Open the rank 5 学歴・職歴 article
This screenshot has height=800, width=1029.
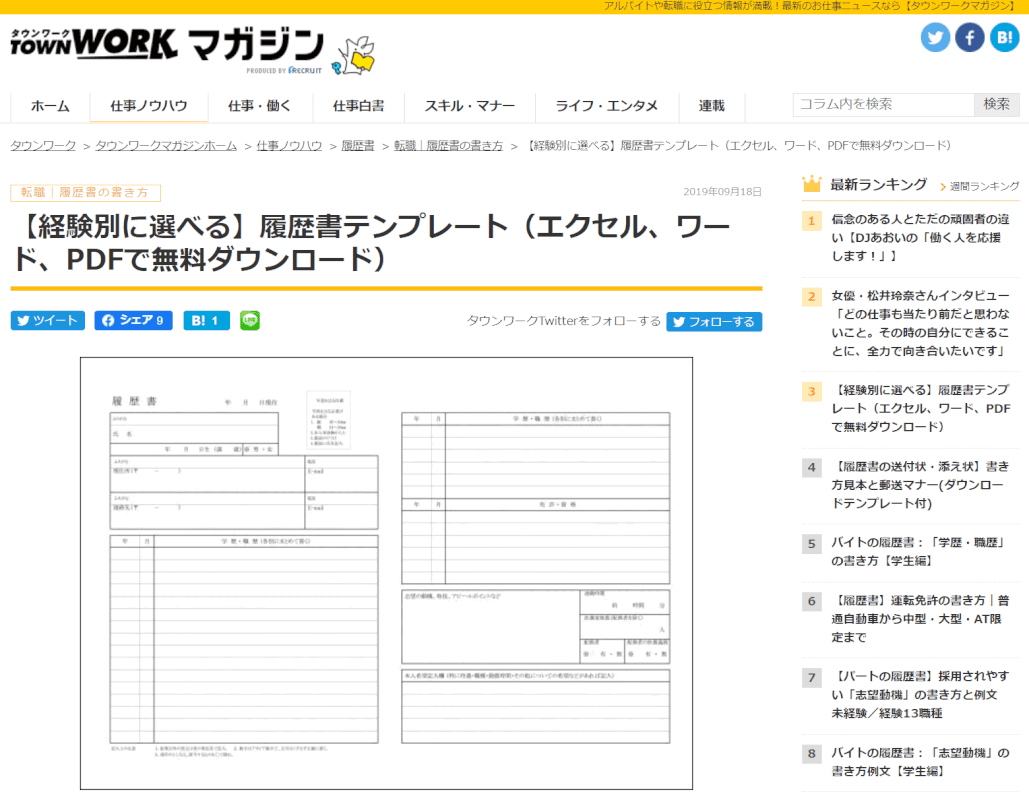pyautogui.click(x=917, y=552)
